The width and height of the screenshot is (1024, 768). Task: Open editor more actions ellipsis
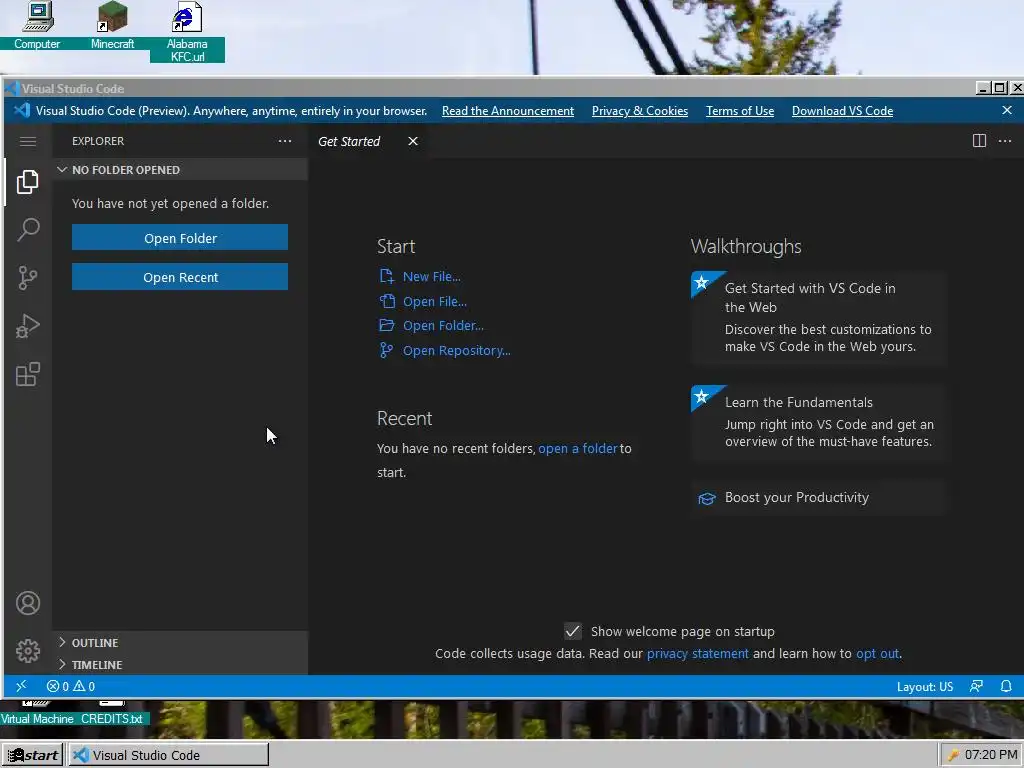[1005, 141]
